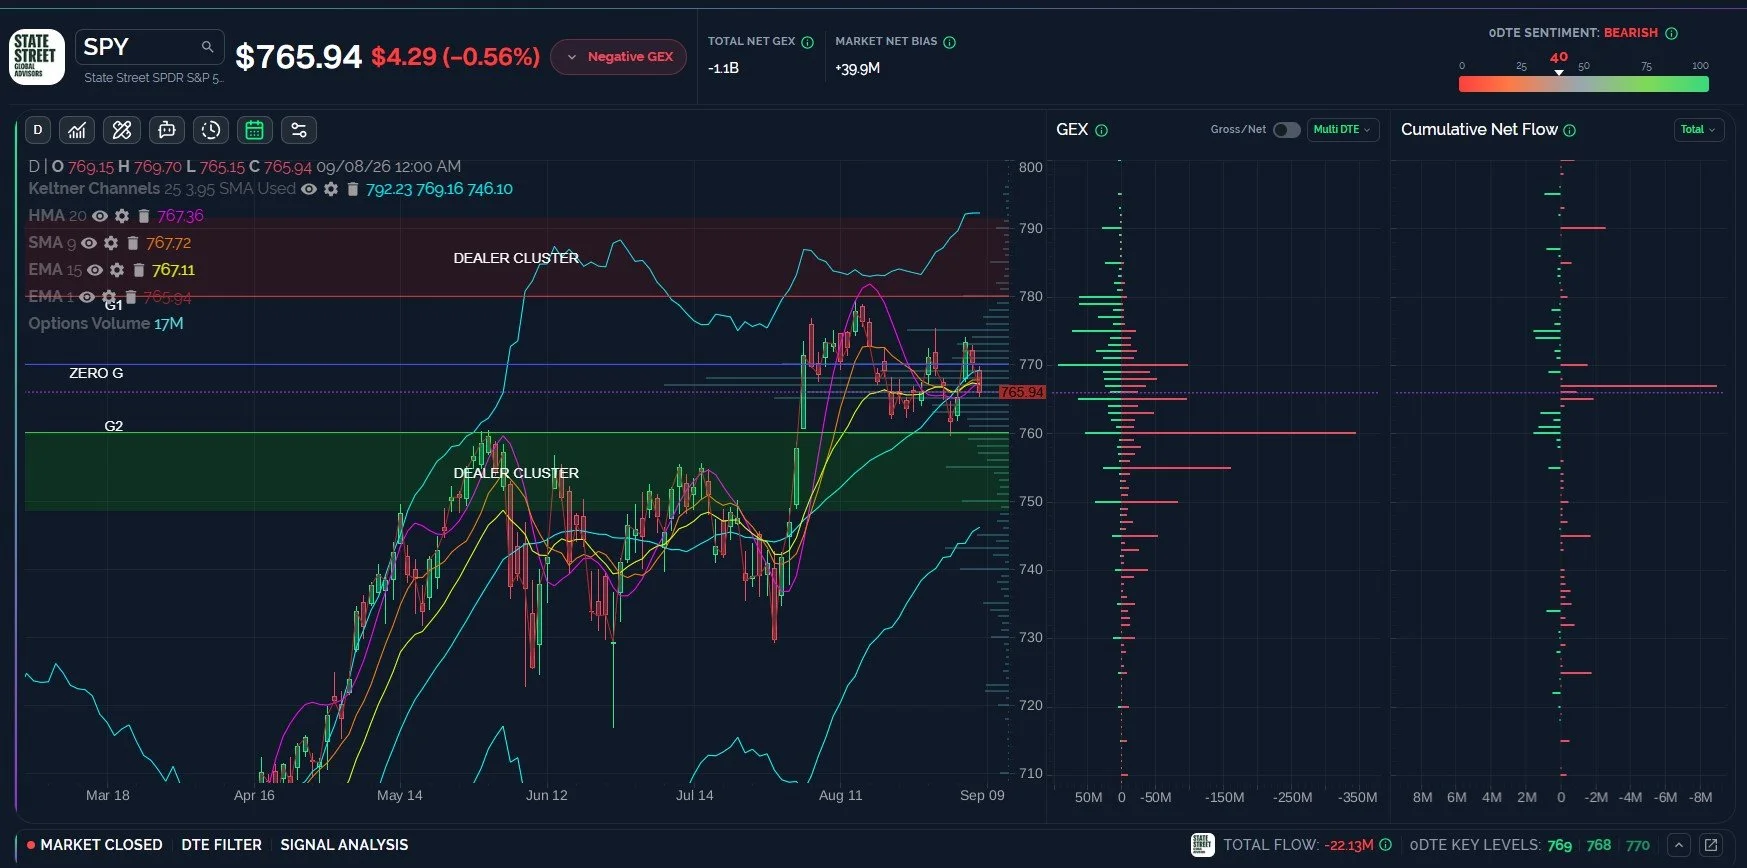Open settings gear for Keltner Channels

pos(331,189)
